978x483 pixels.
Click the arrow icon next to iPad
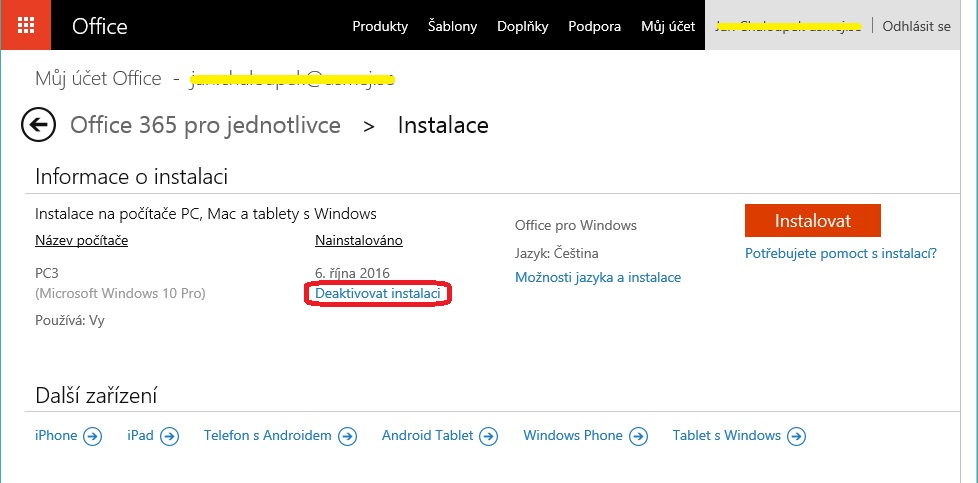[x=170, y=436]
